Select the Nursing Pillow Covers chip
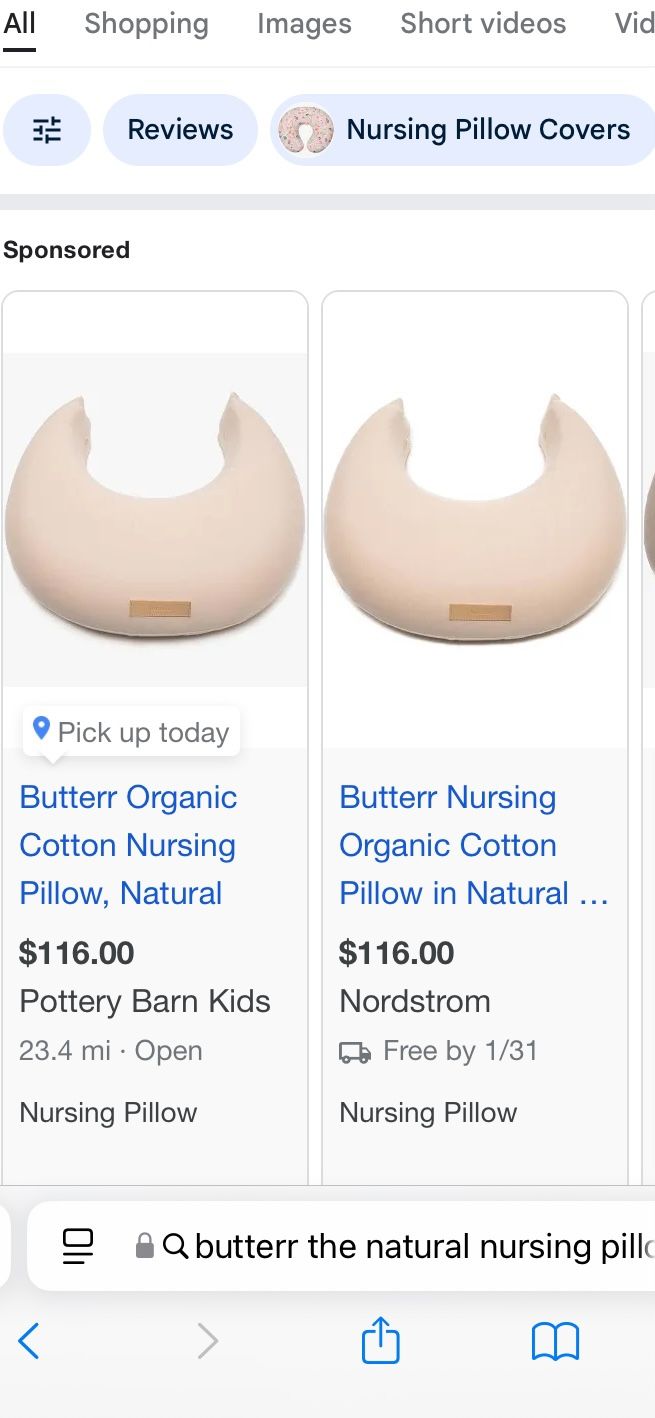The image size is (655, 1418). click(x=460, y=130)
